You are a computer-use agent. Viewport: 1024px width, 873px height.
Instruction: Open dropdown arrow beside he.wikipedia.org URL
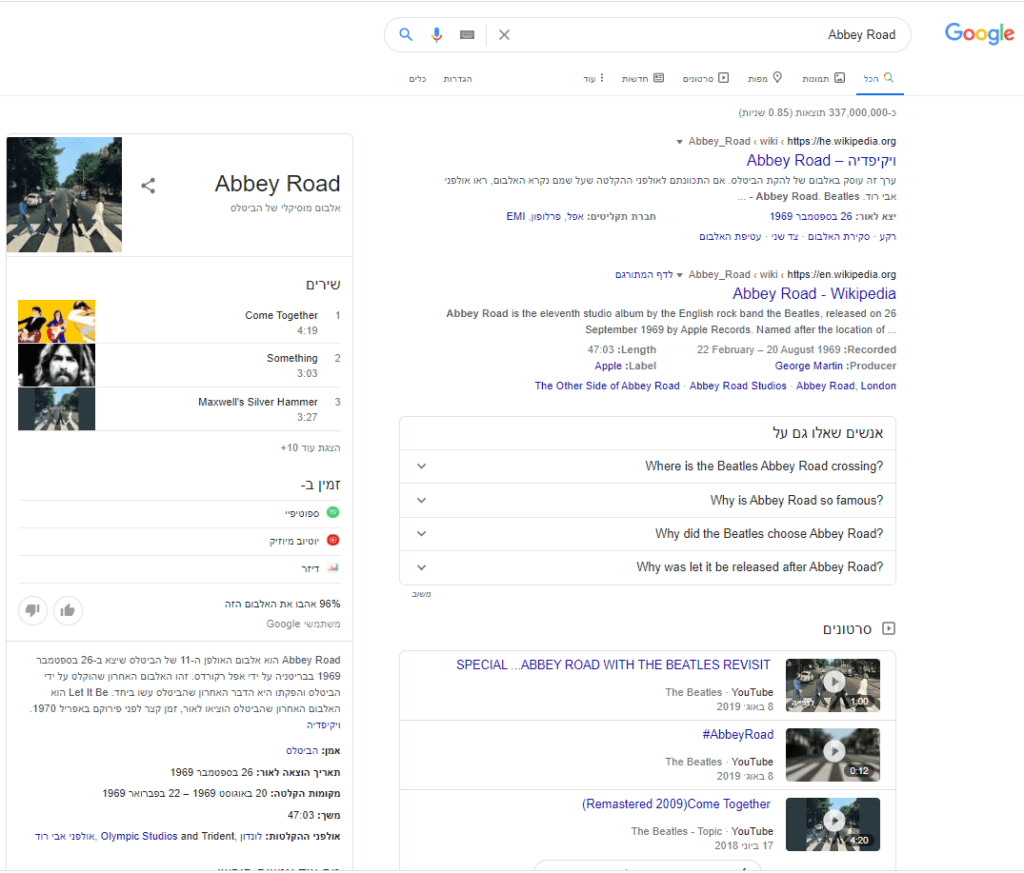pyautogui.click(x=679, y=142)
